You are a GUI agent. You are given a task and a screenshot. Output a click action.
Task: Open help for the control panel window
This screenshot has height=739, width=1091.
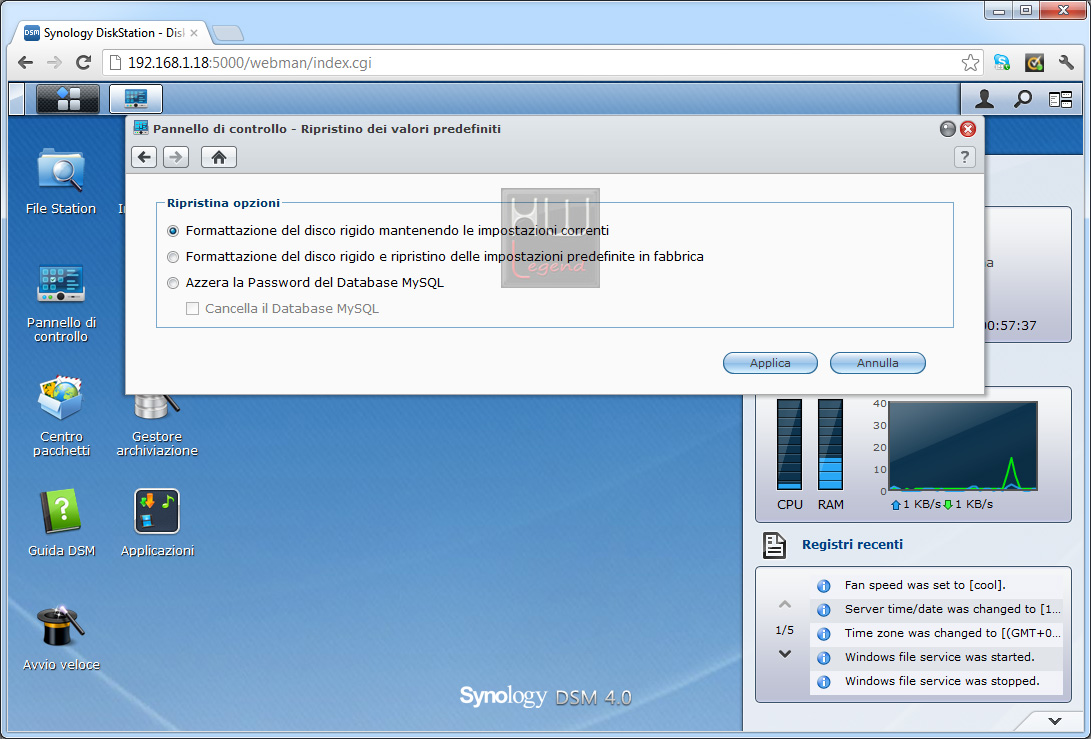point(964,157)
